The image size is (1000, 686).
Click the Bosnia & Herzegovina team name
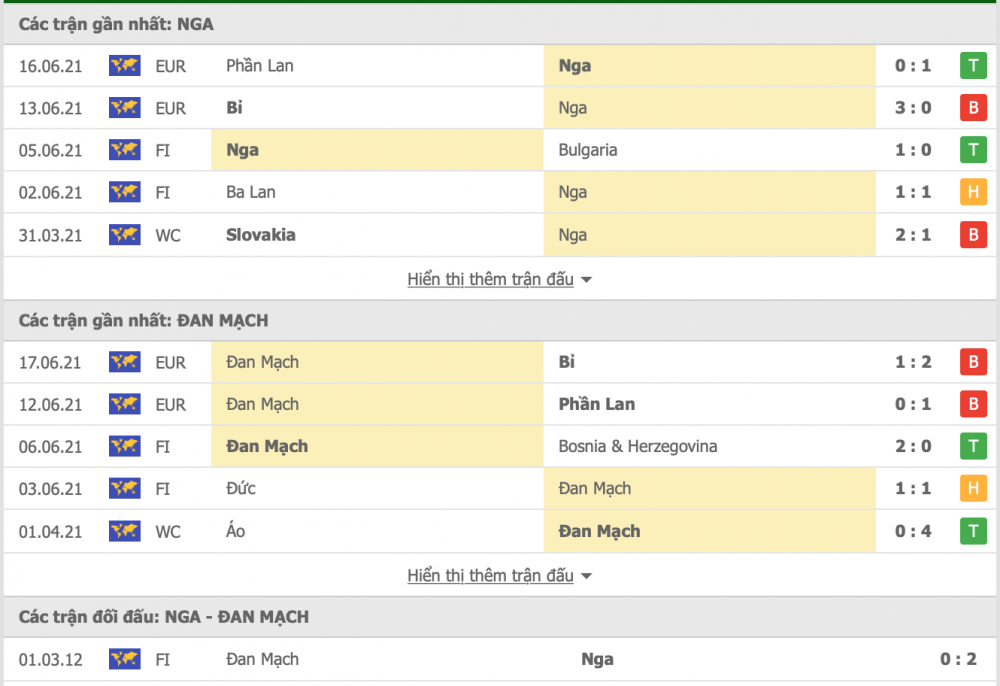tap(638, 446)
